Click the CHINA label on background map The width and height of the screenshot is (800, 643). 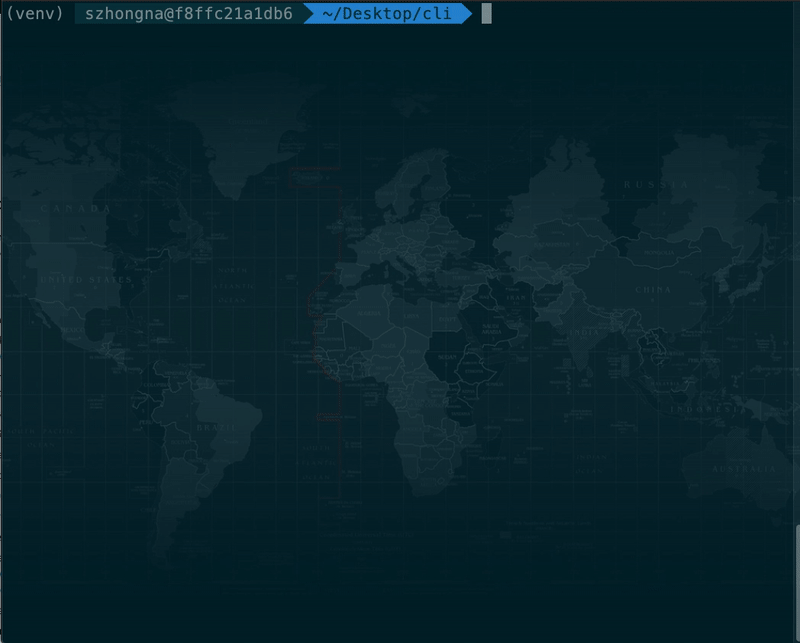(653, 289)
